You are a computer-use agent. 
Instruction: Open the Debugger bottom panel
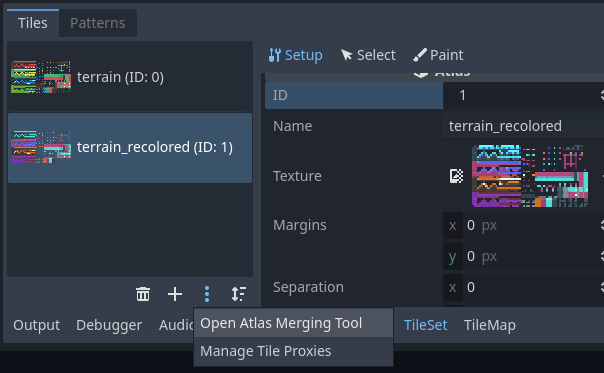pos(109,325)
